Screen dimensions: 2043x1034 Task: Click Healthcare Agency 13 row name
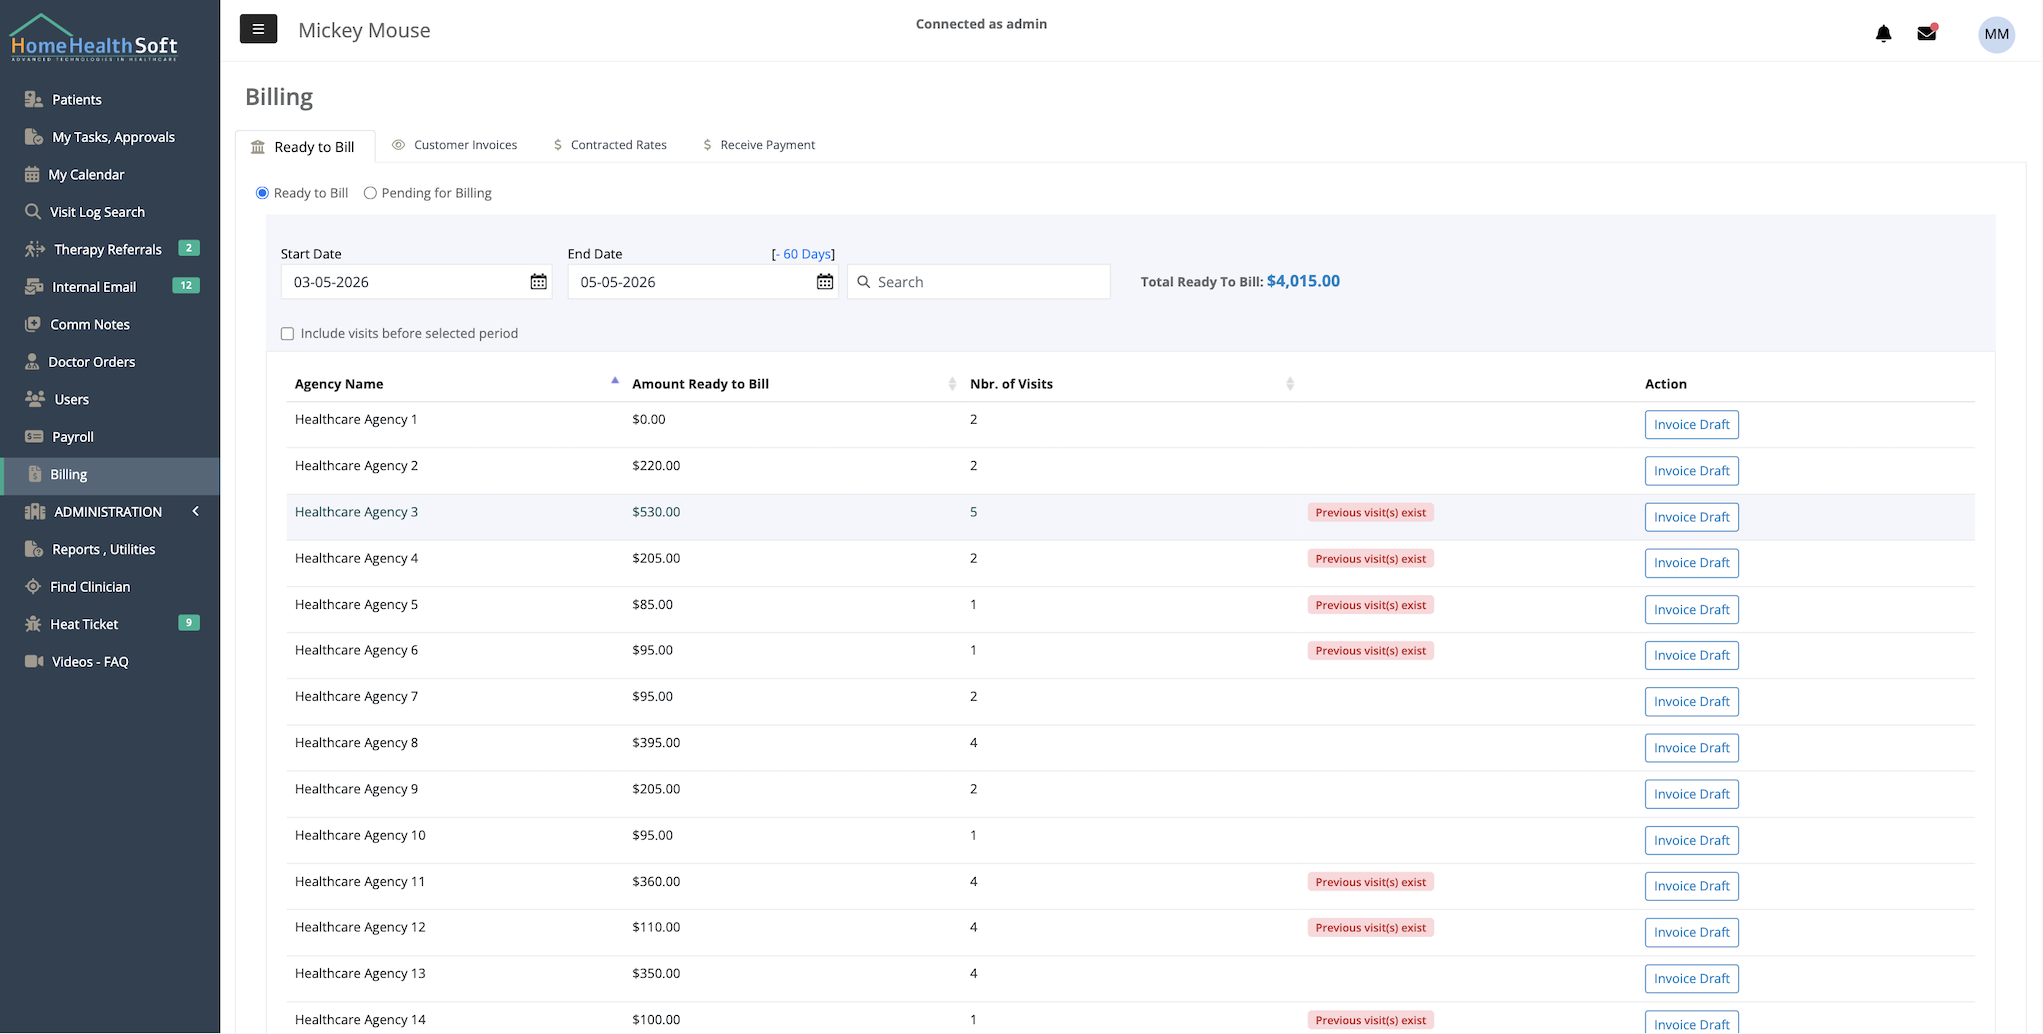tap(360, 974)
